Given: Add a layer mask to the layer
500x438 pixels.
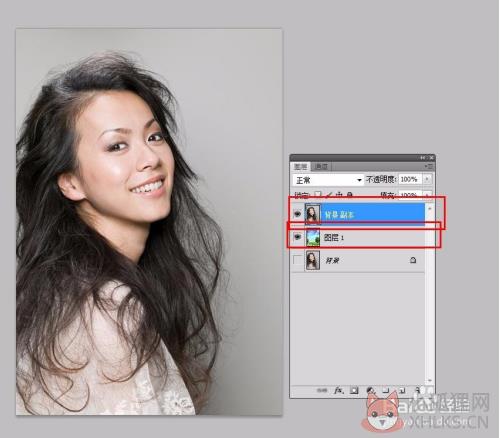Looking at the screenshot, I should point(354,390).
